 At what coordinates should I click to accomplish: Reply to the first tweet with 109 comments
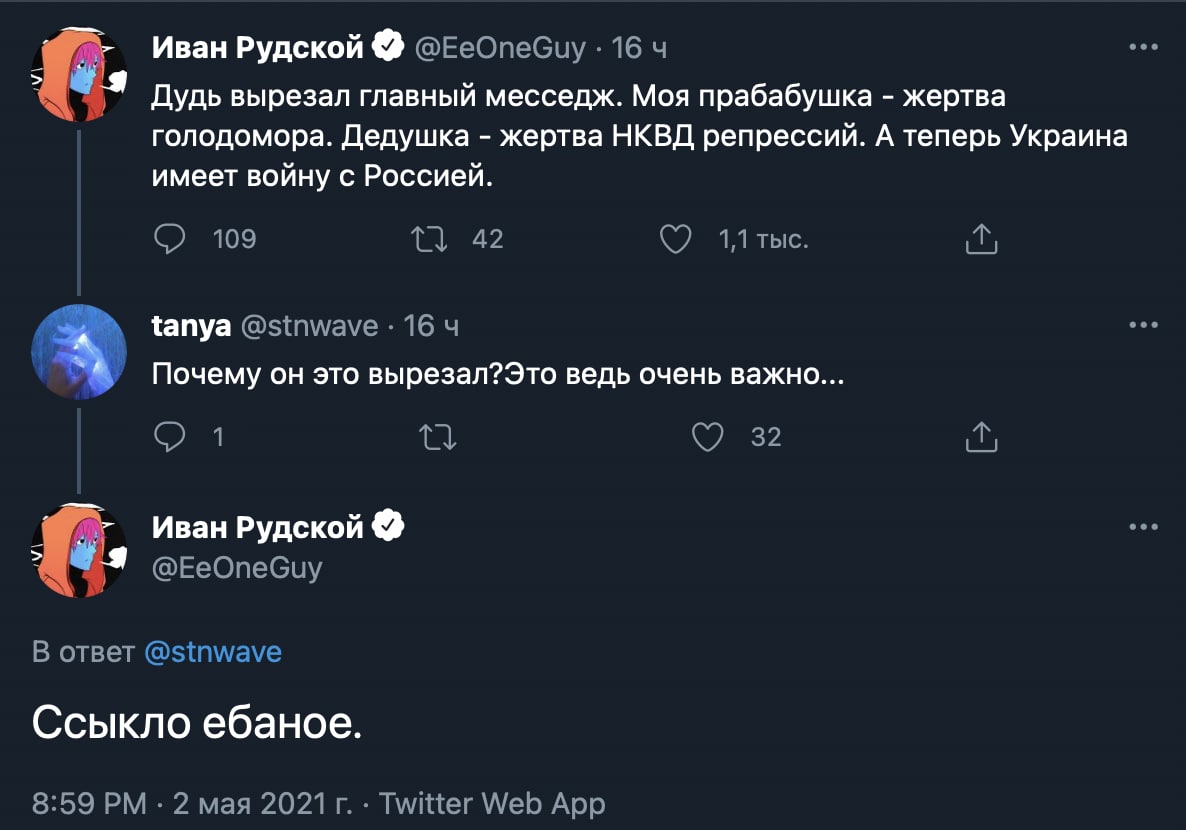point(169,239)
